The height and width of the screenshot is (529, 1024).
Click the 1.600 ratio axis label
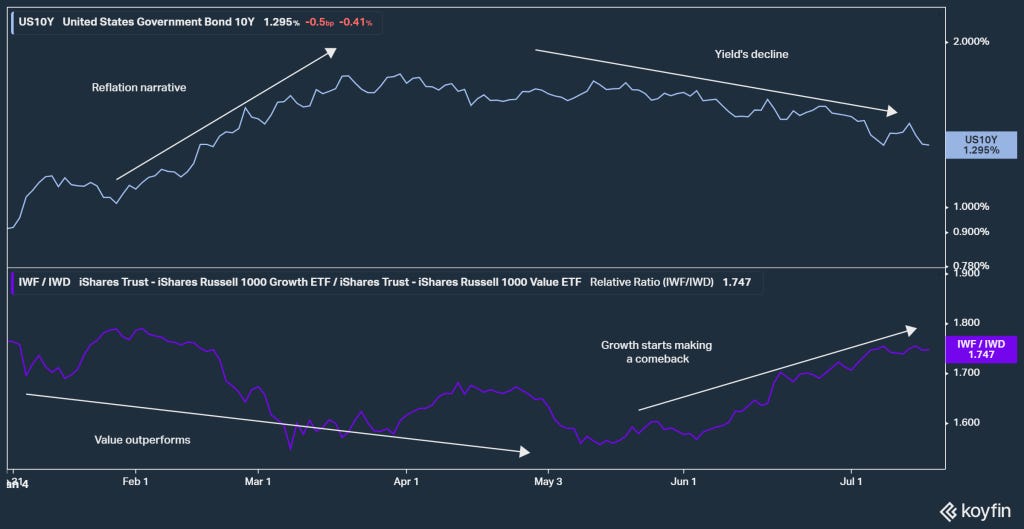click(966, 423)
